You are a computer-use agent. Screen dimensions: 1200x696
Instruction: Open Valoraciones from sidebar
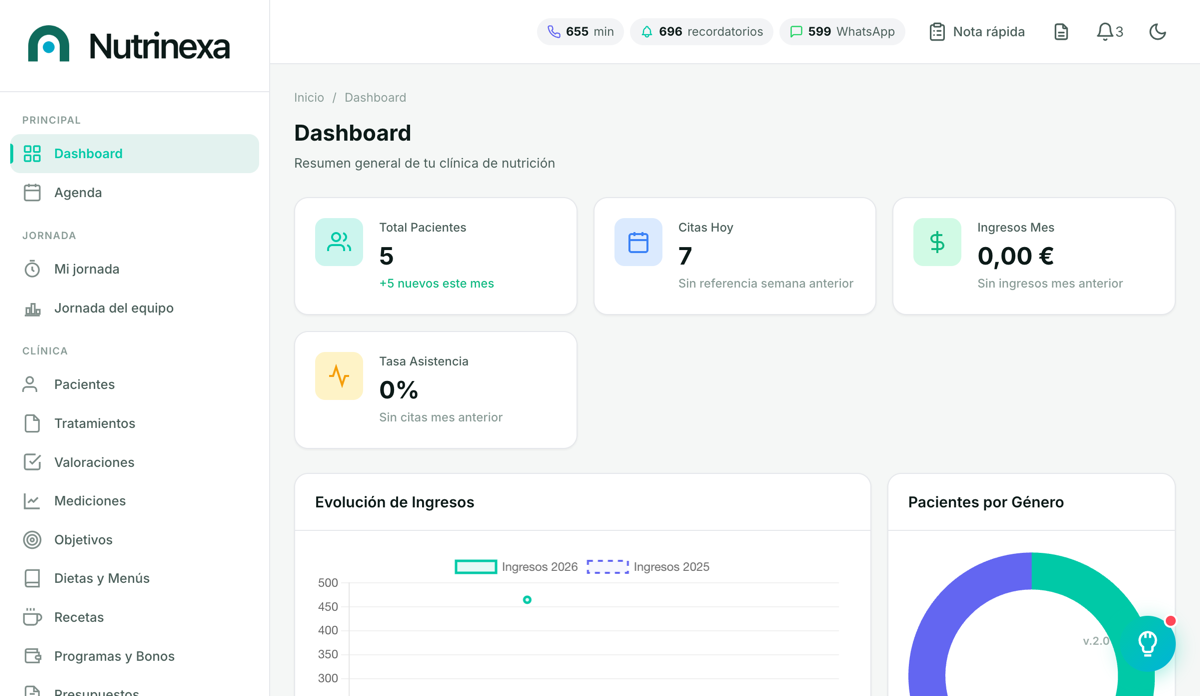135,462
